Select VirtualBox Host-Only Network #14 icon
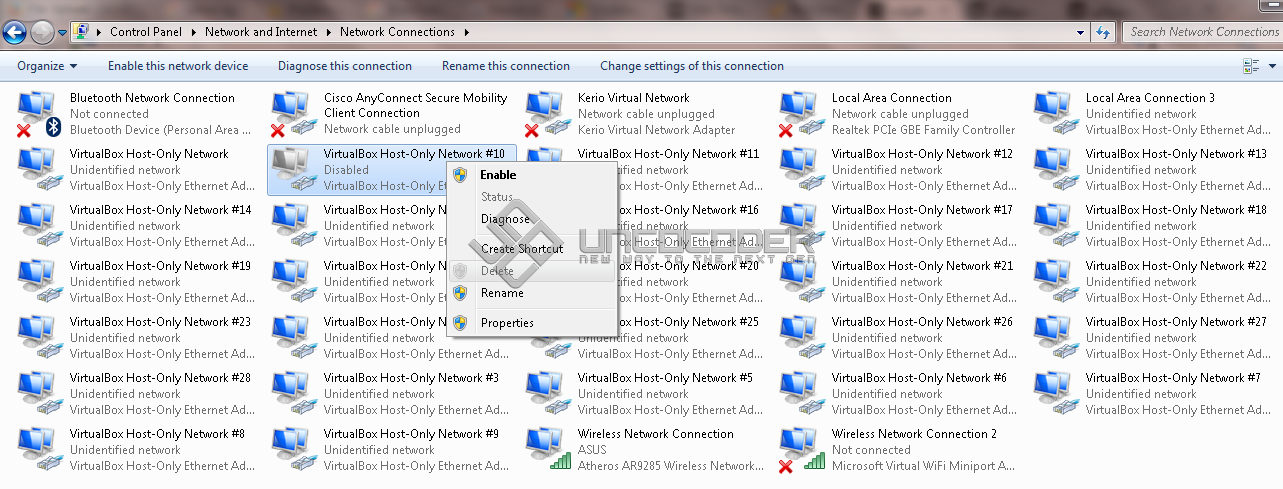 pyautogui.click(x=39, y=226)
